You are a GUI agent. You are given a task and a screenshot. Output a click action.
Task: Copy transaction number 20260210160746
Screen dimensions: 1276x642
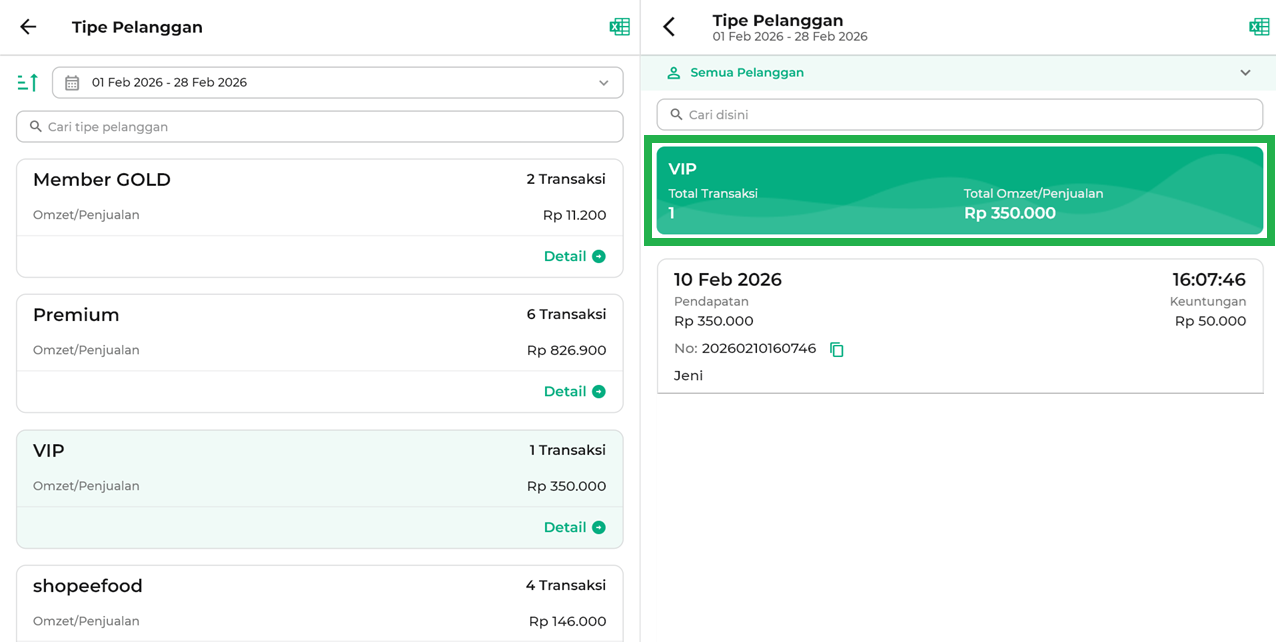837,350
